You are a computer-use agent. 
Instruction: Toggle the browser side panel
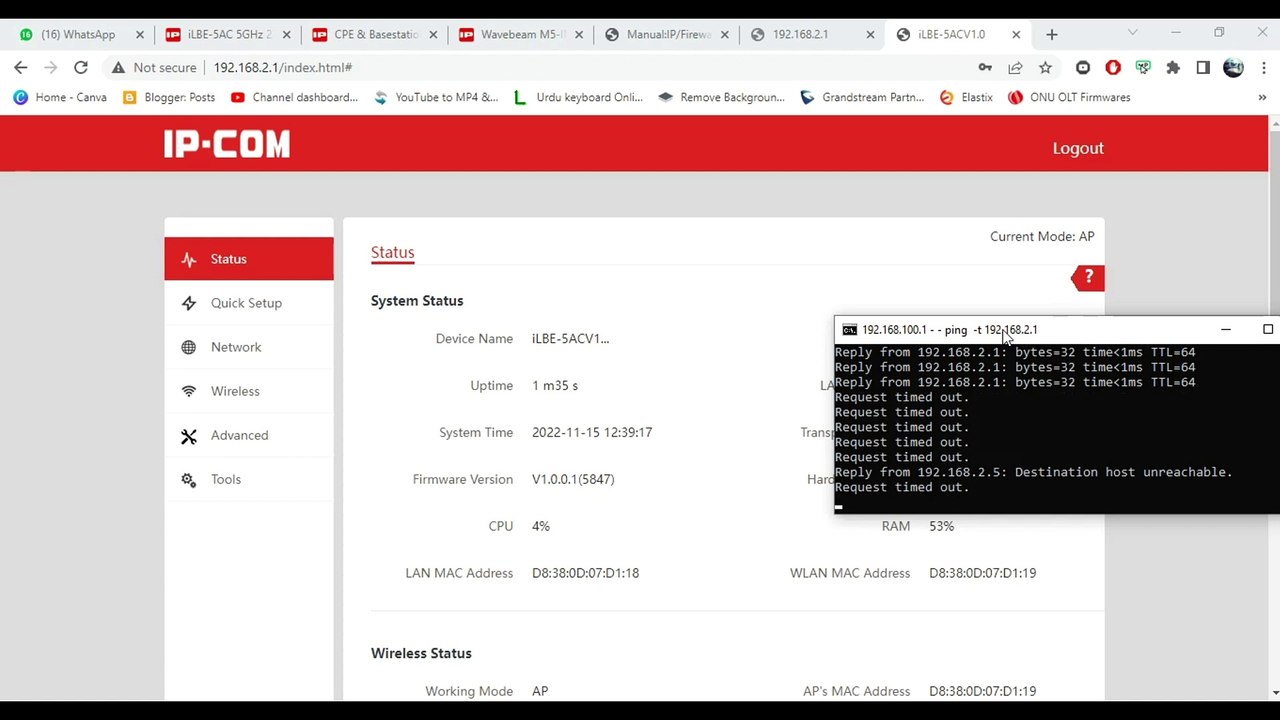1203,67
